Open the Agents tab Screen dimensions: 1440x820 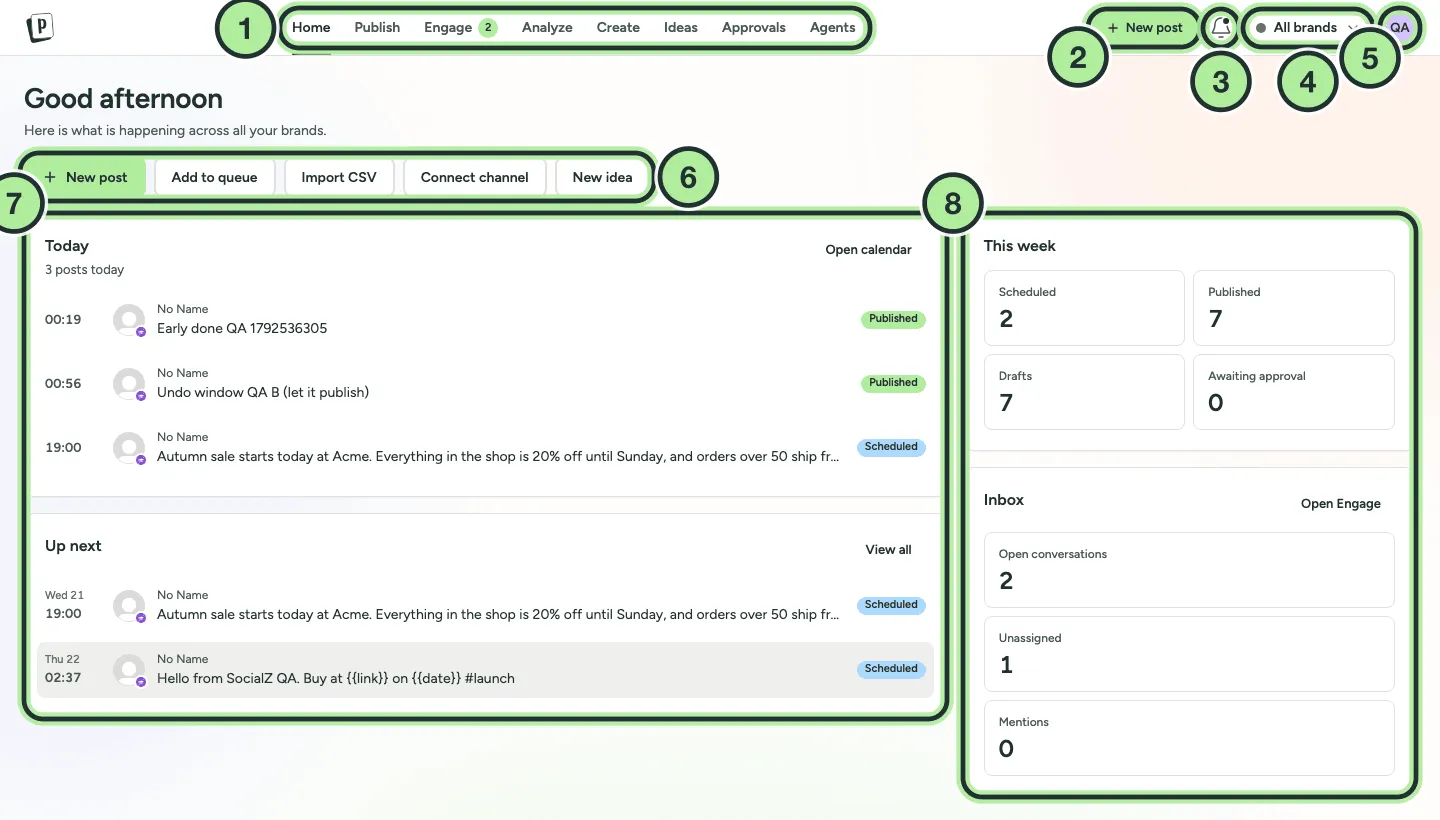(833, 28)
